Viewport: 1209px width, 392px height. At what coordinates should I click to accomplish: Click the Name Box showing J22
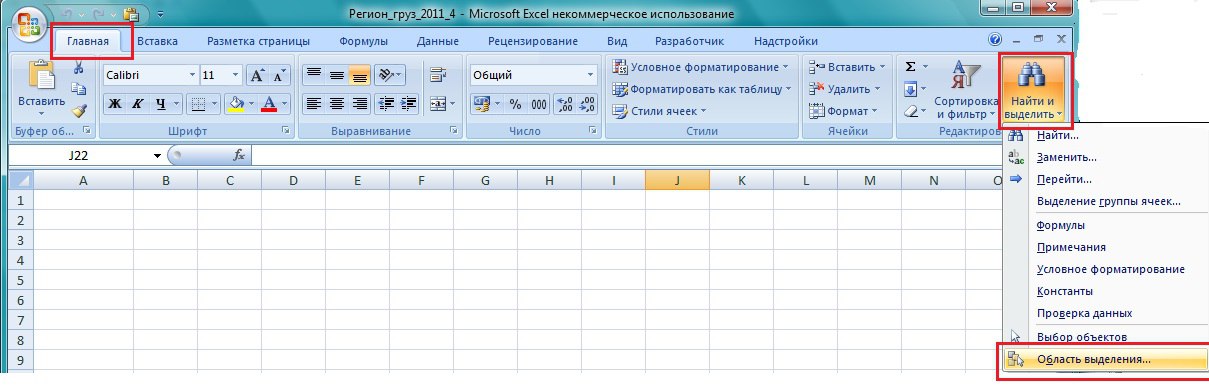79,156
